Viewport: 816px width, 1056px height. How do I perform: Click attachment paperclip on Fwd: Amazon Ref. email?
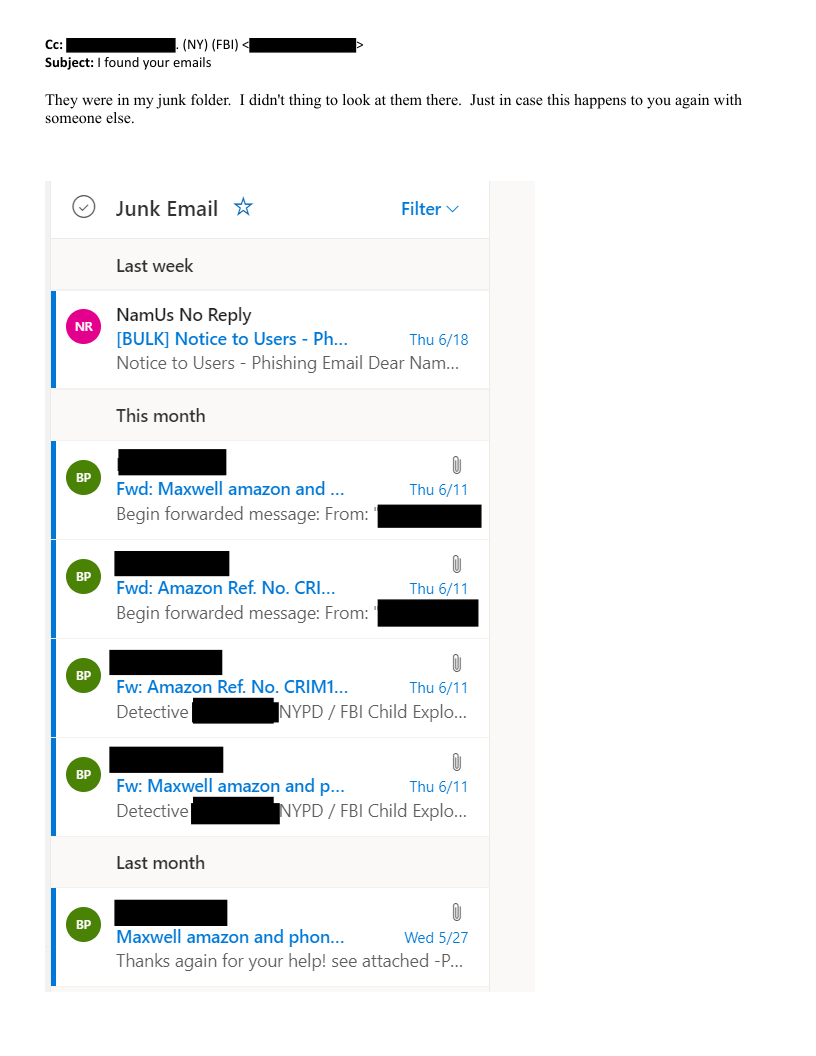pos(456,564)
